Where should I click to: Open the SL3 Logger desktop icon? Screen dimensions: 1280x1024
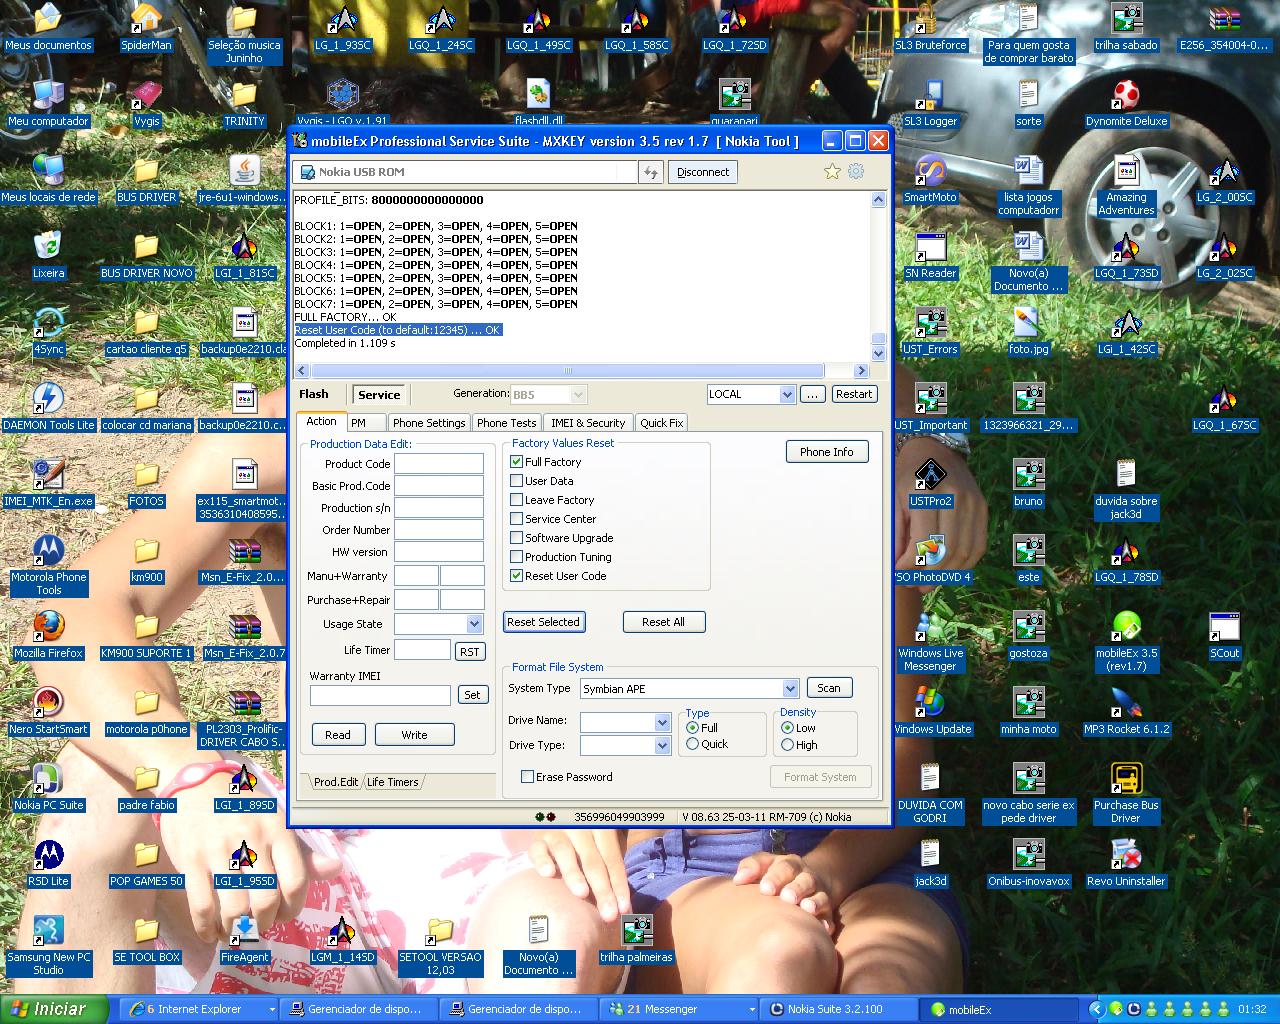(930, 103)
